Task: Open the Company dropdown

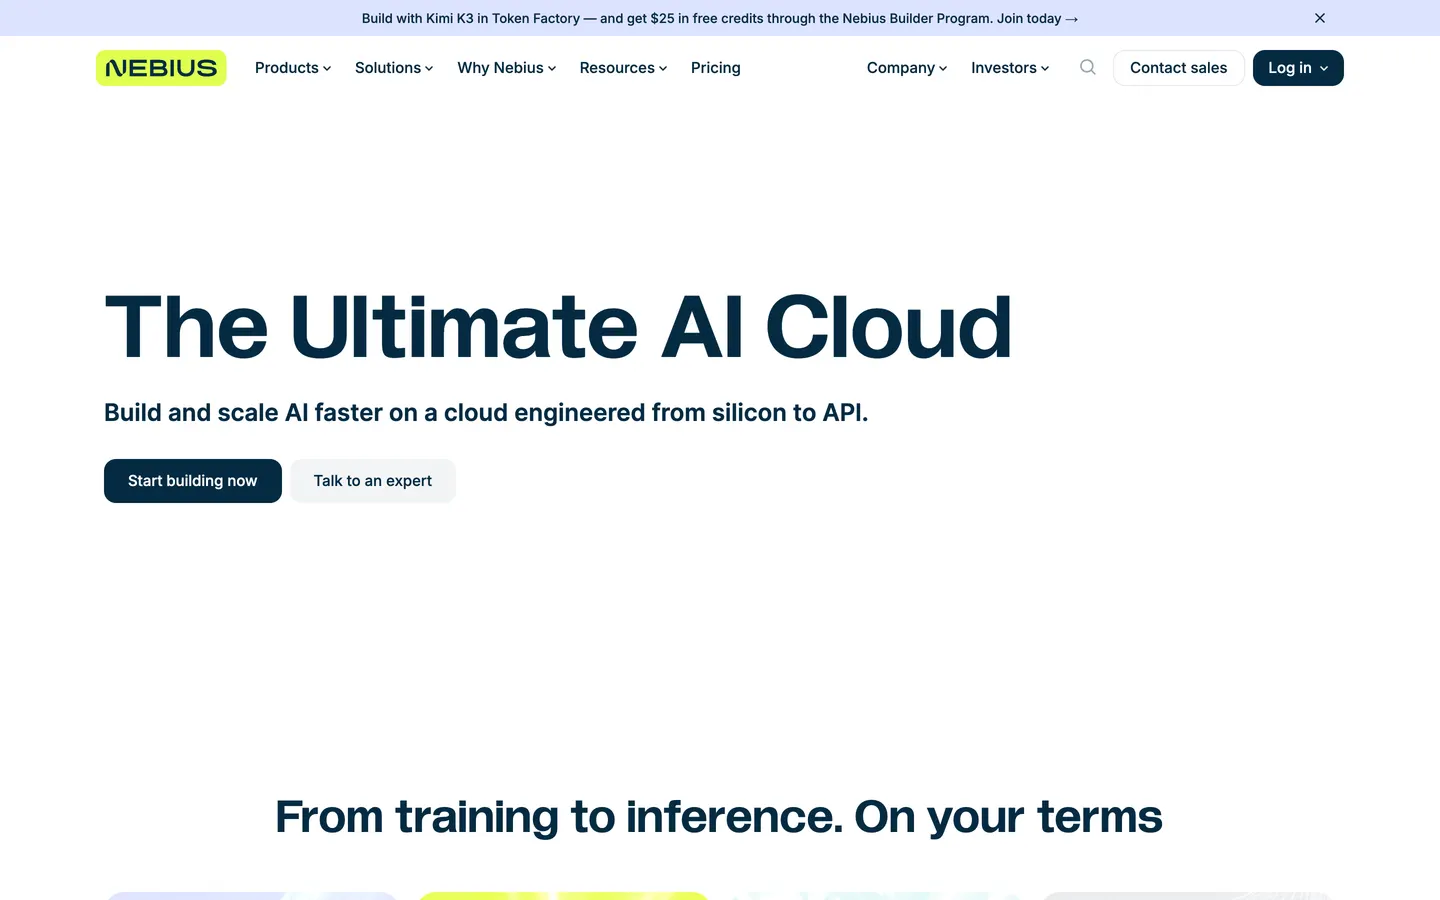Action: (907, 68)
